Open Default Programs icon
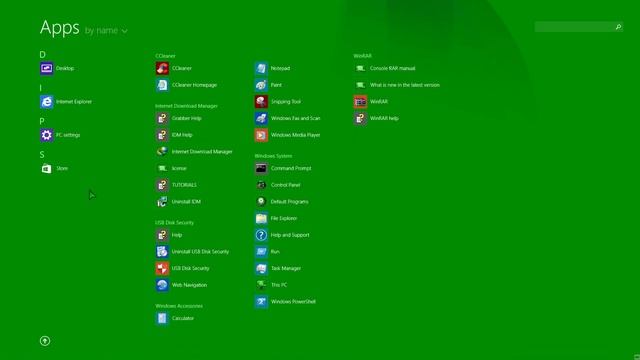The height and width of the screenshot is (360, 640). (x=261, y=202)
